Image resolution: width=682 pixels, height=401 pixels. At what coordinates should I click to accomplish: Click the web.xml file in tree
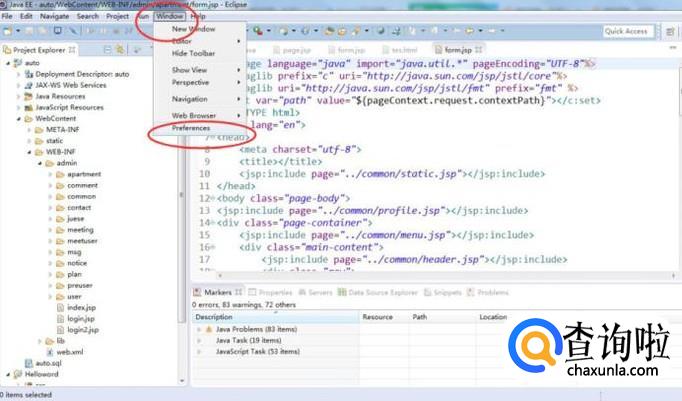(69, 352)
